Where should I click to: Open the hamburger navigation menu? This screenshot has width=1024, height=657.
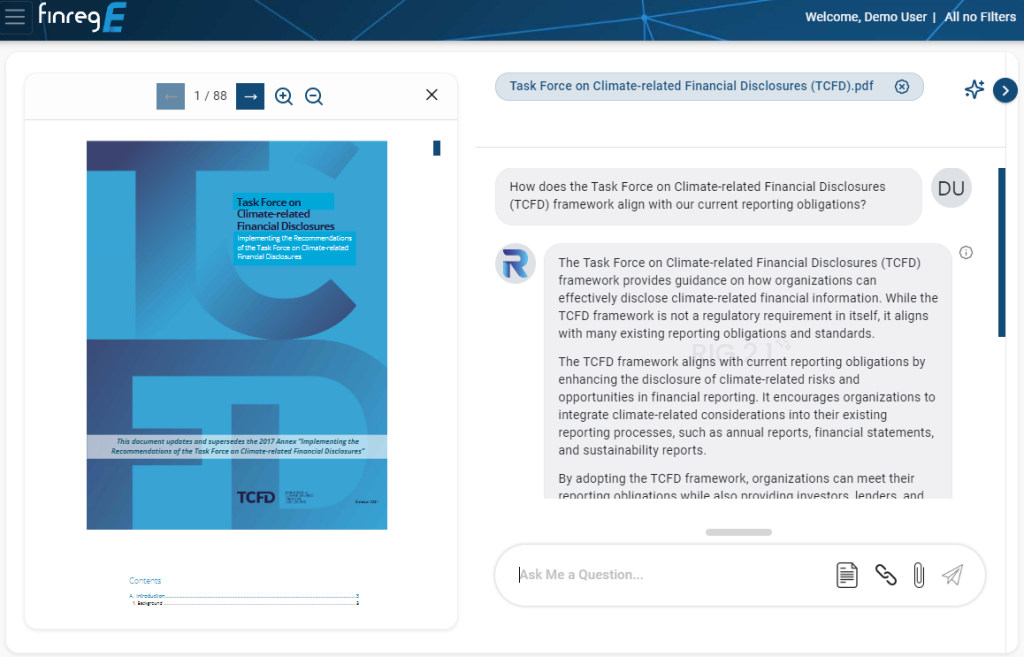pos(15,17)
